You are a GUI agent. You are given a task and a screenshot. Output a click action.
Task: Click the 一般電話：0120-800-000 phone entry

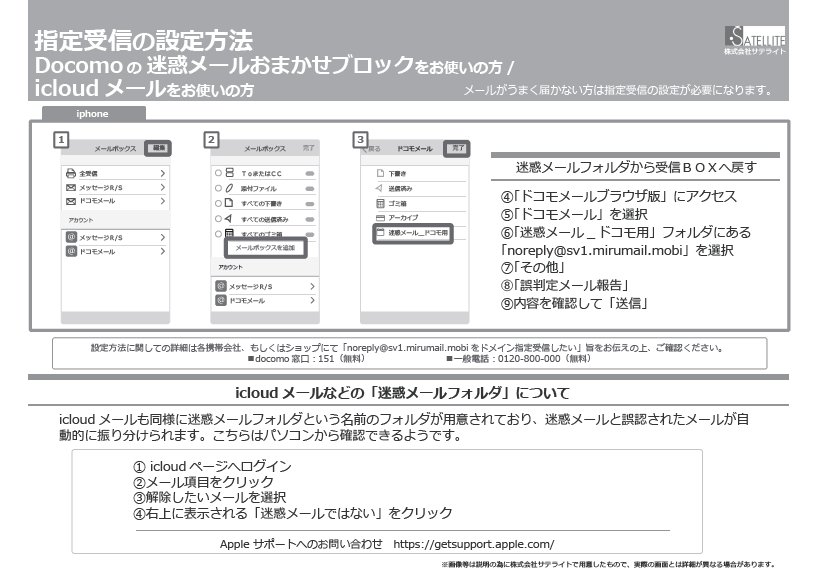pyautogui.click(x=519, y=359)
